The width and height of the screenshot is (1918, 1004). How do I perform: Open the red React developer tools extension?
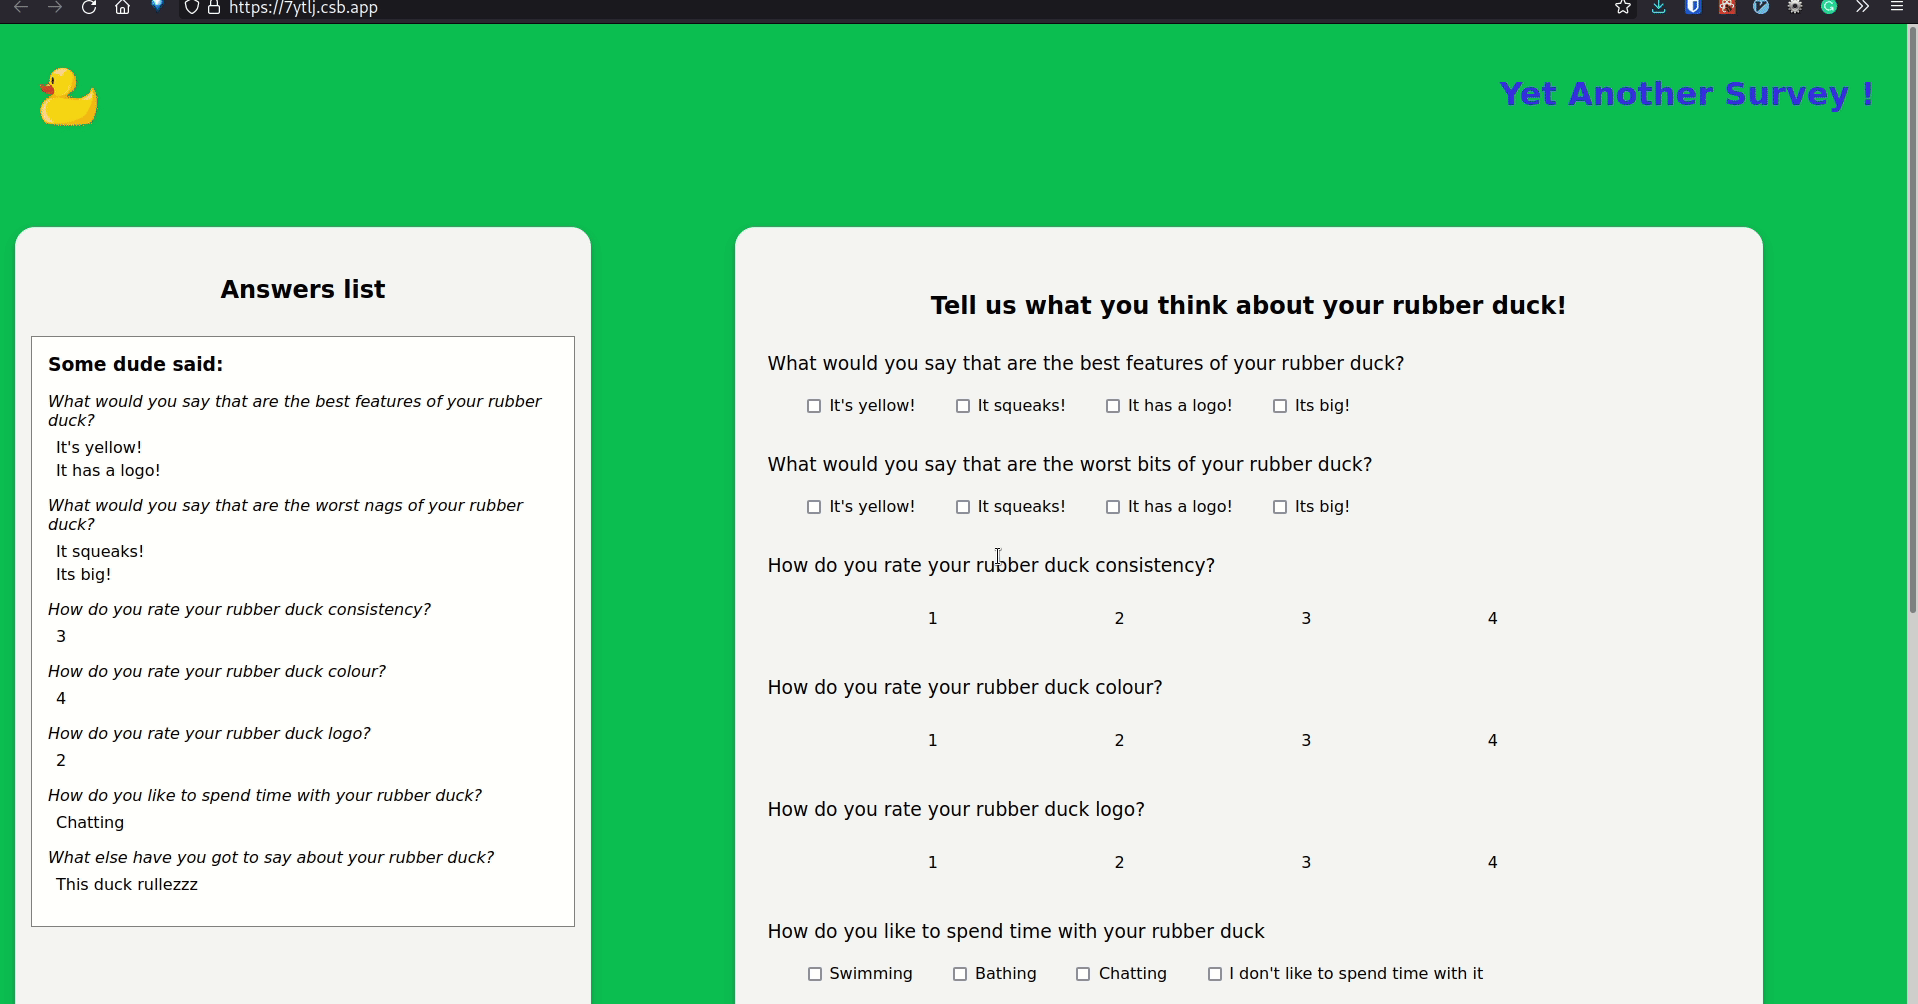coord(1727,8)
